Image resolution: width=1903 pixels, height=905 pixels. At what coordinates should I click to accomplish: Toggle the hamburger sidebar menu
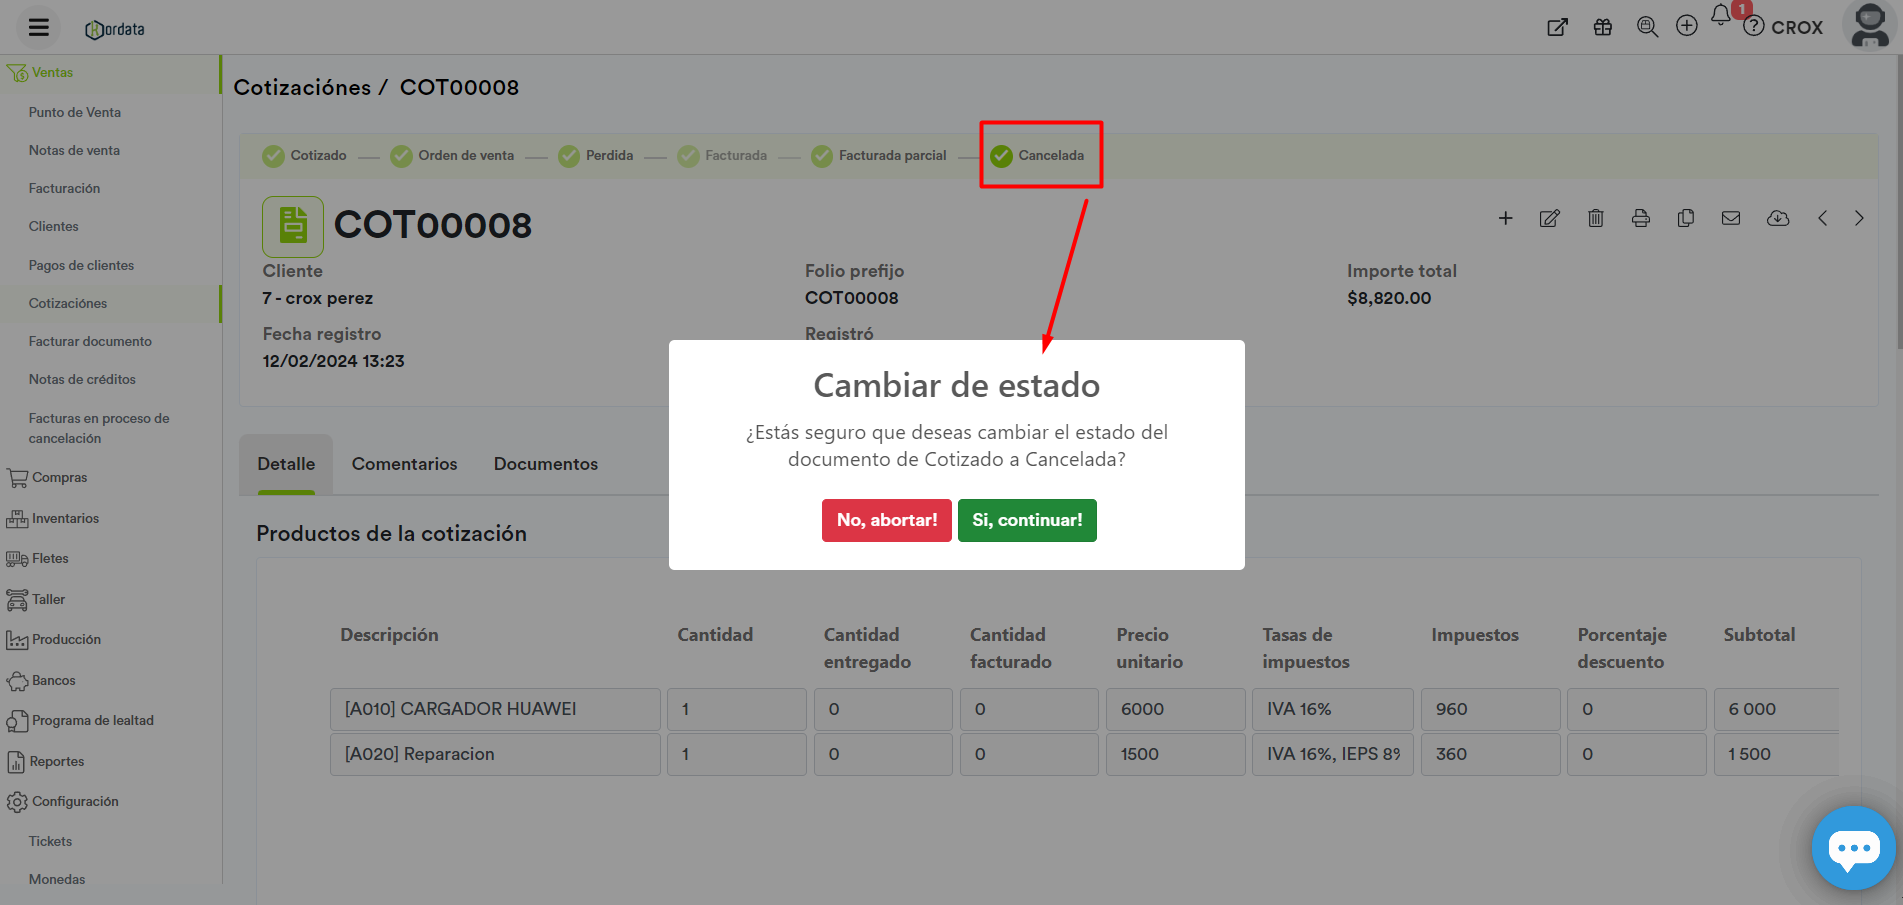point(39,27)
